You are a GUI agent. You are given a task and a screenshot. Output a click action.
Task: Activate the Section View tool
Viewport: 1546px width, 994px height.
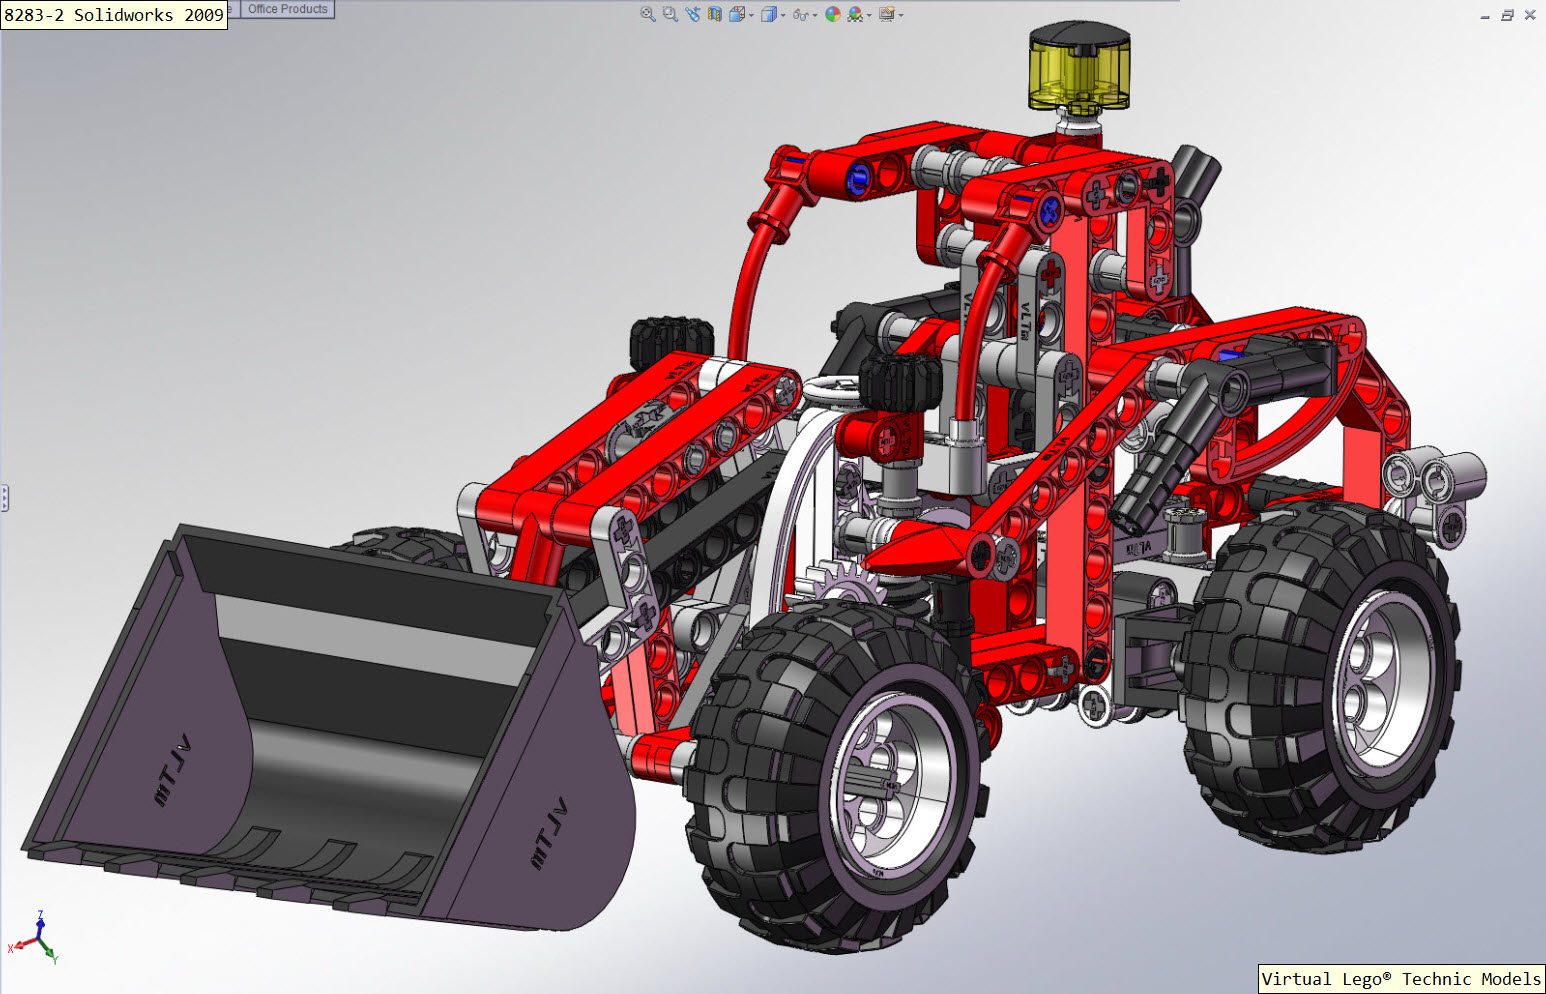(714, 14)
